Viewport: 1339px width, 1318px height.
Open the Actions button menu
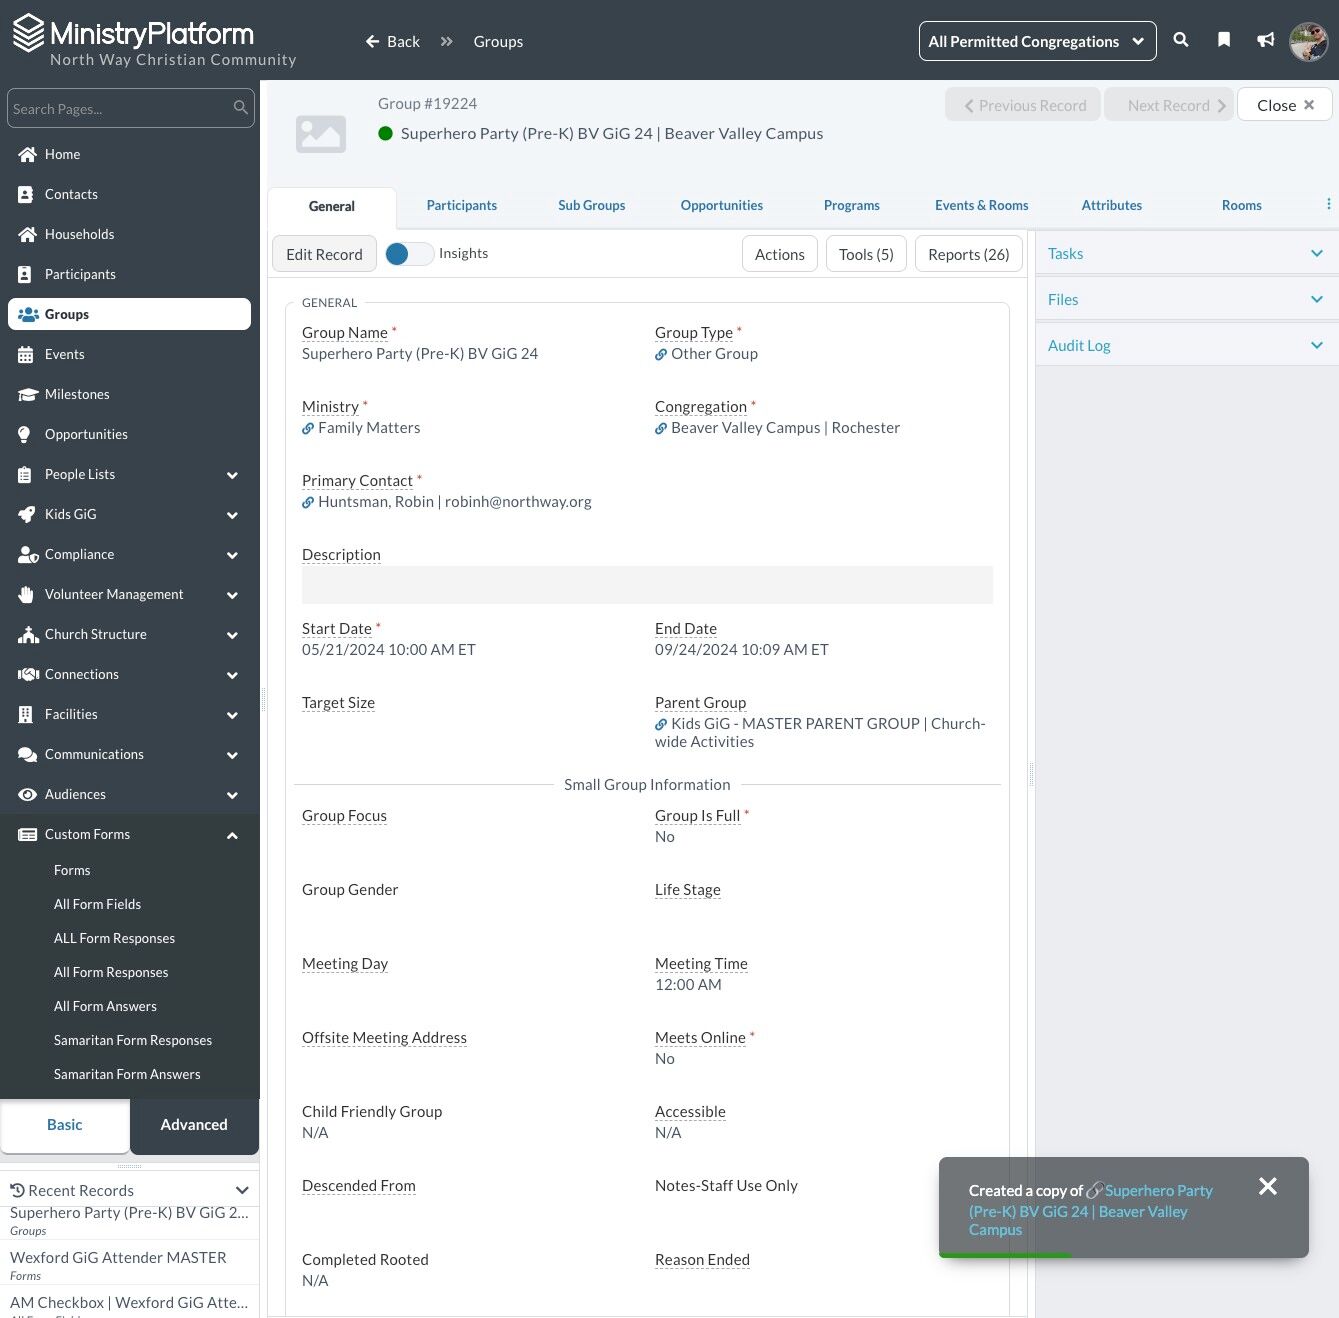(779, 254)
